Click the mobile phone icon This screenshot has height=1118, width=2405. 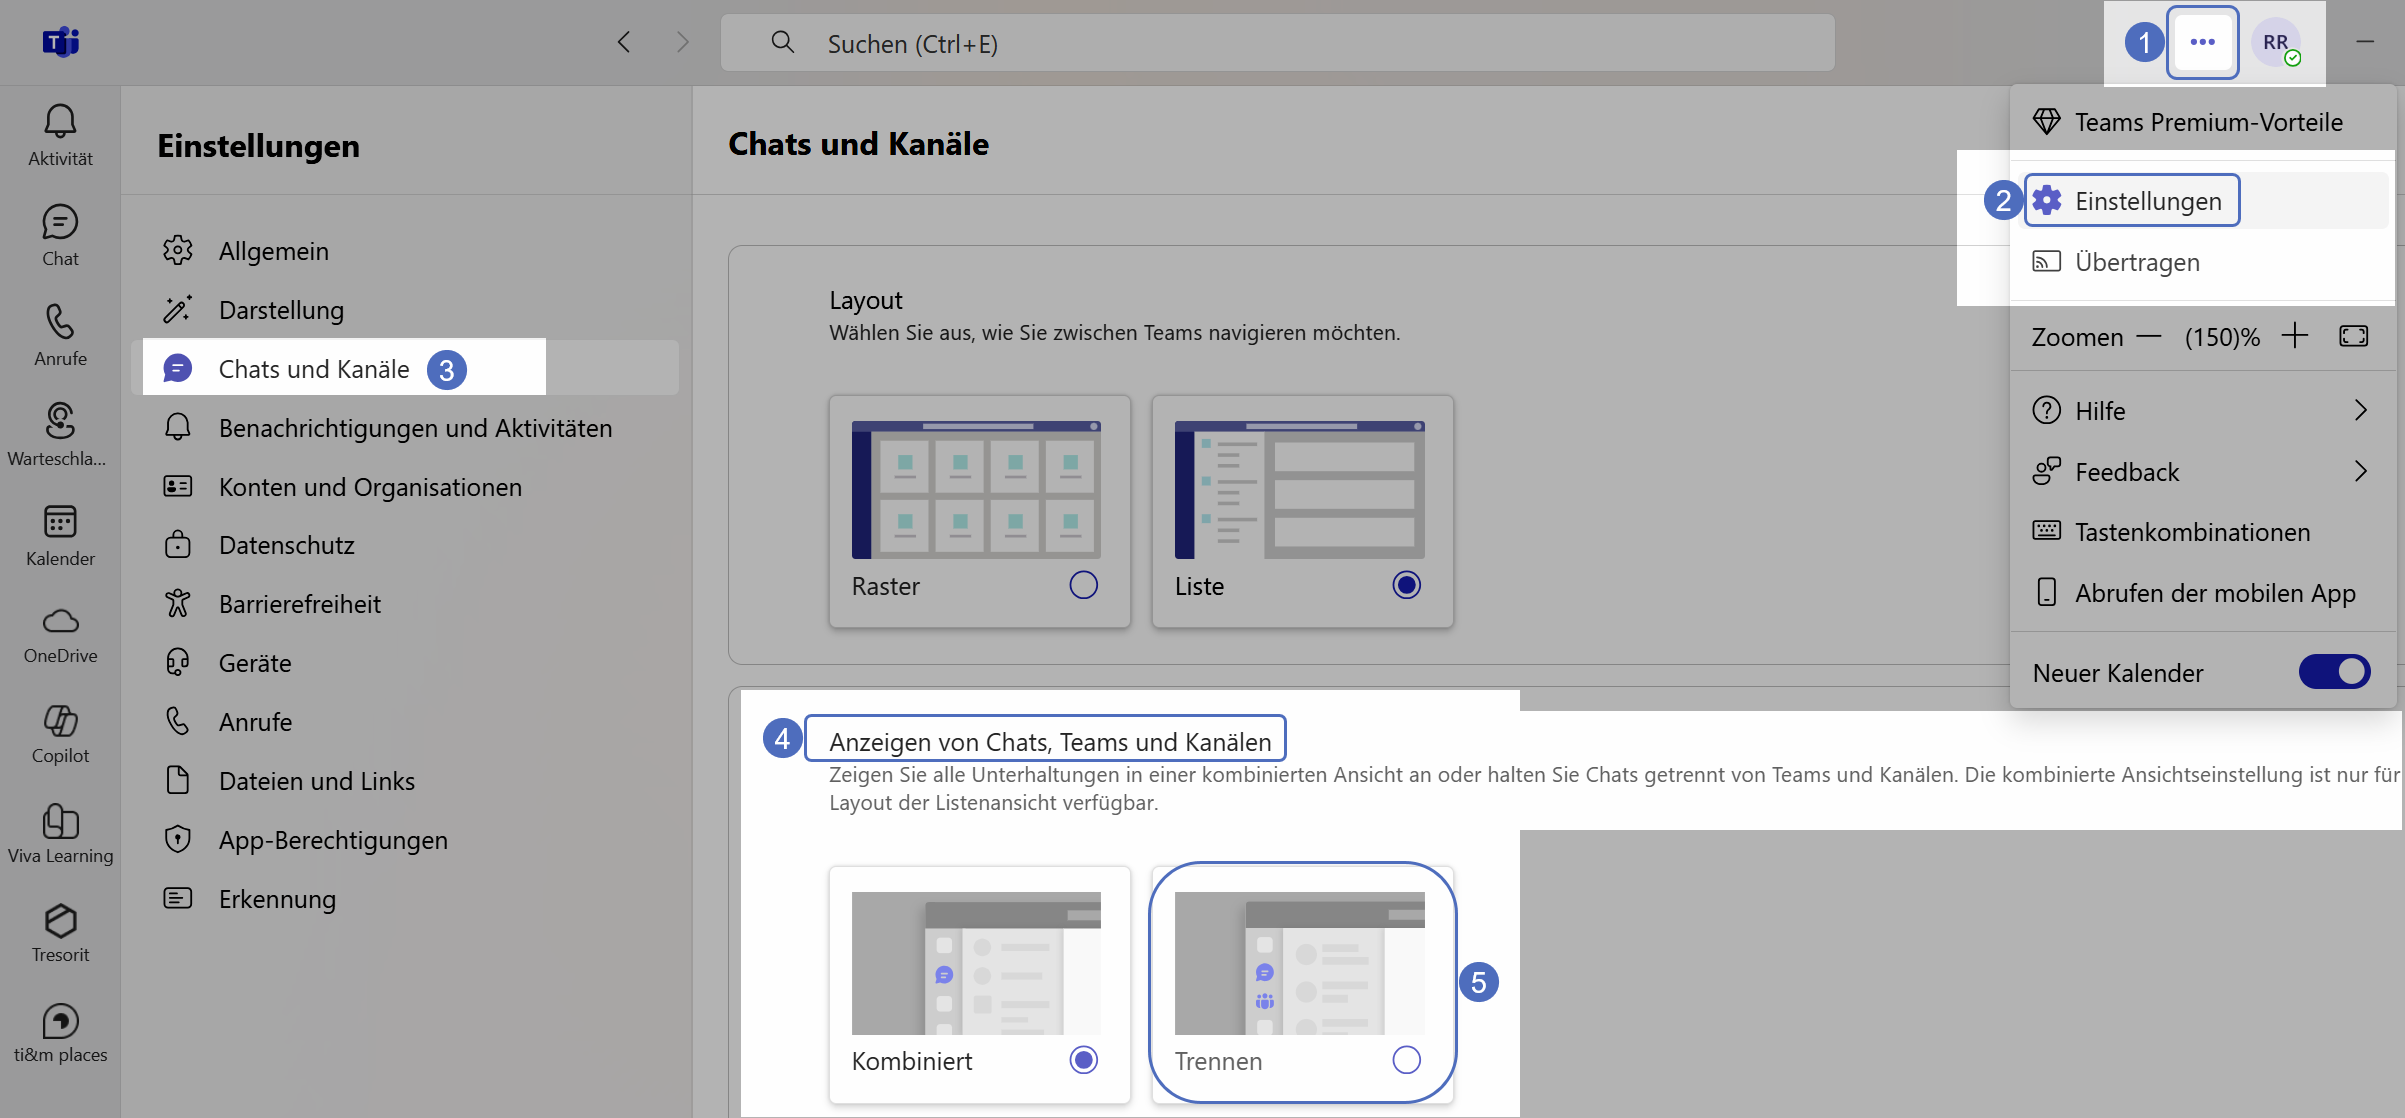(x=2046, y=592)
